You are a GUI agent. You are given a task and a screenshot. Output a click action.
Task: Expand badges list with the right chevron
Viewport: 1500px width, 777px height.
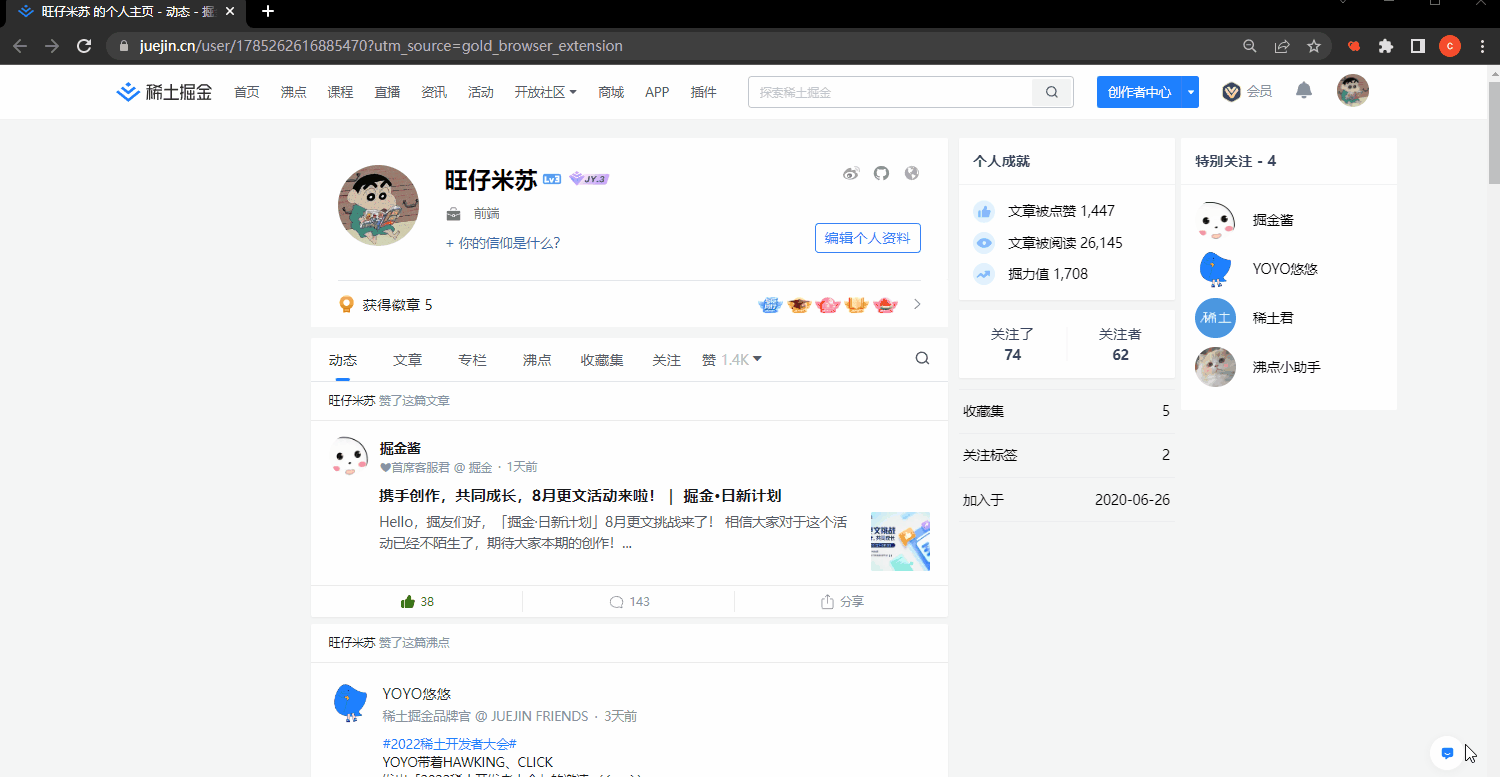click(x=917, y=304)
